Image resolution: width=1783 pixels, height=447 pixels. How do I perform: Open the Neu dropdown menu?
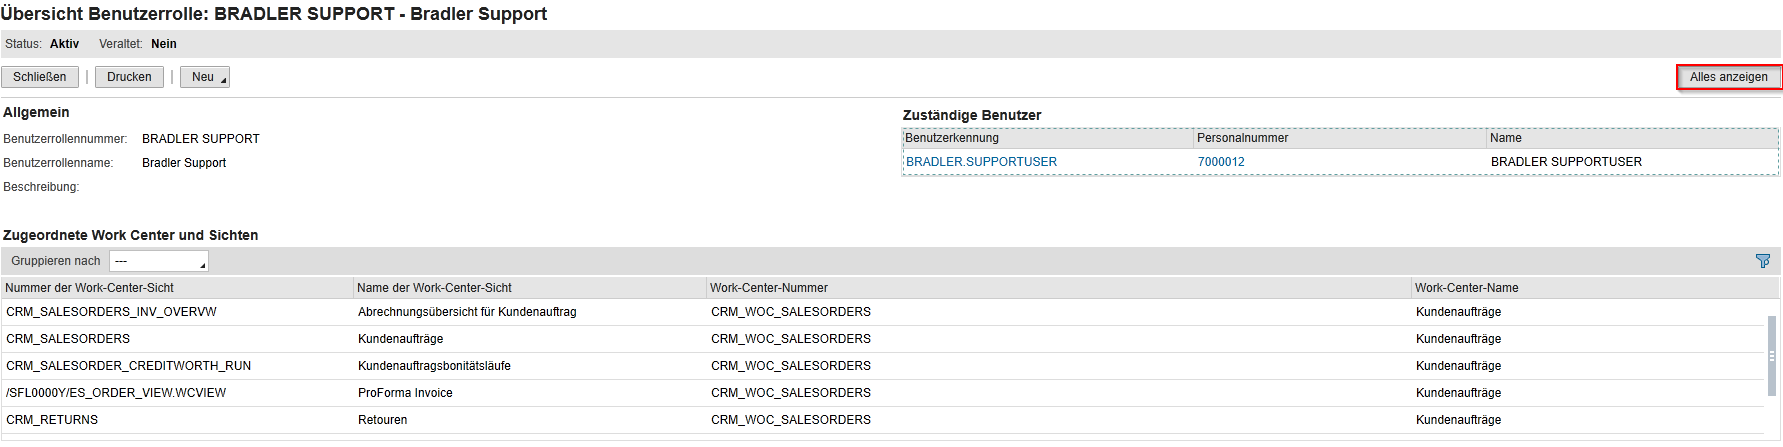[x=205, y=77]
